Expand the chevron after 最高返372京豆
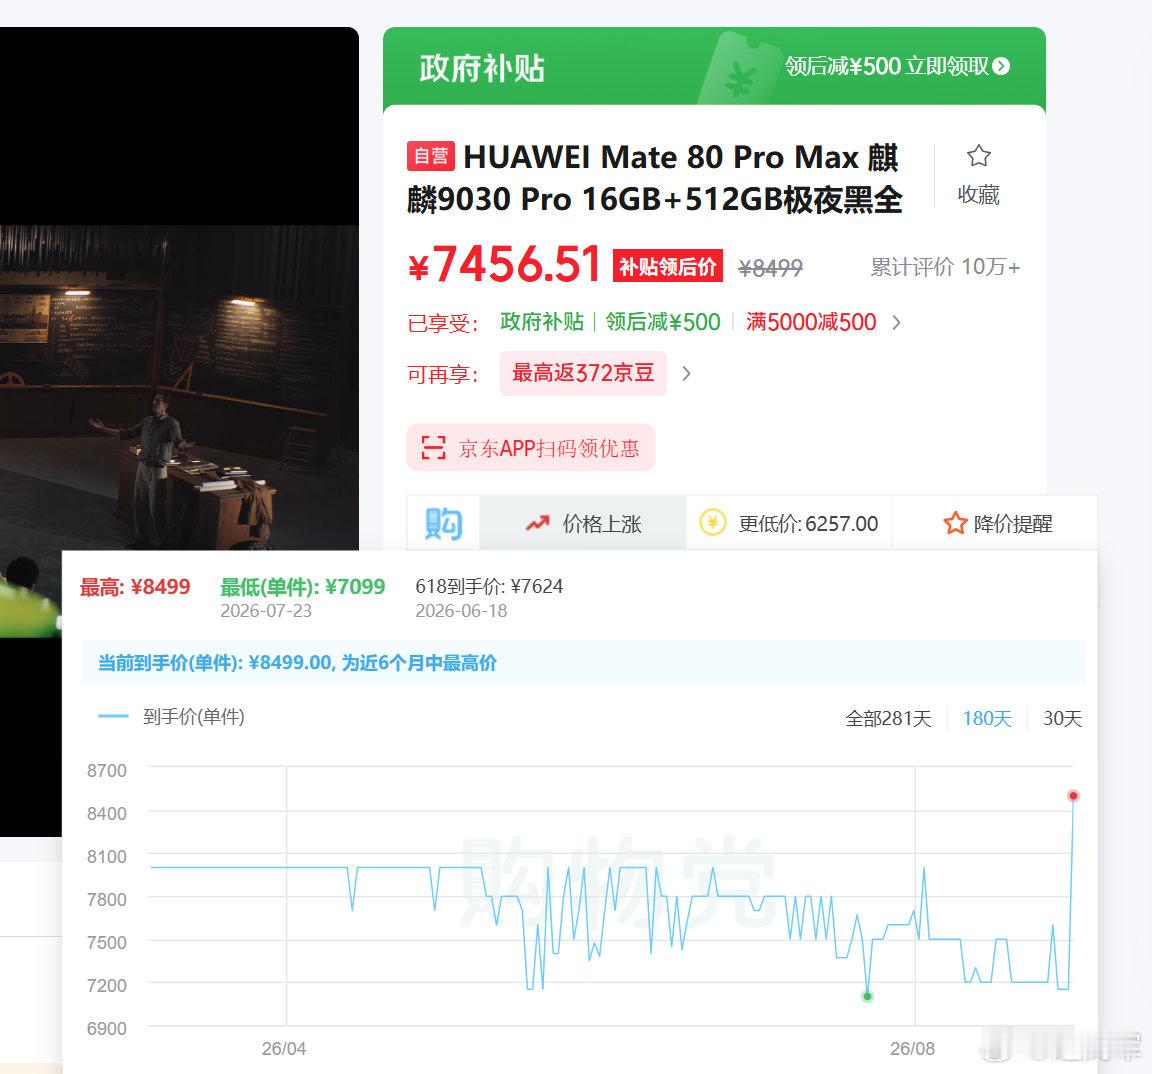Viewport: 1152px width, 1074px height. pos(685,373)
